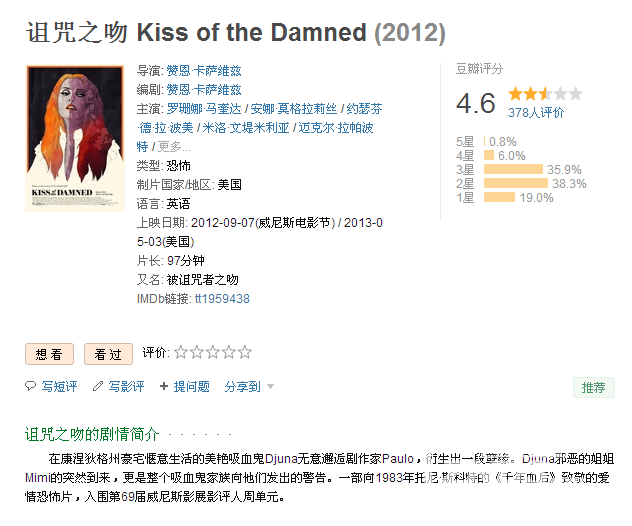Open the 写短评 link
Viewport: 632px width, 526px height.
[59, 387]
